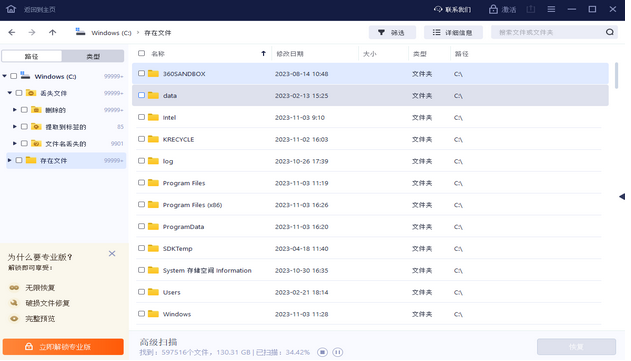Click the vertical scrollbar of file list
The width and height of the screenshot is (631, 361).
tap(616, 75)
